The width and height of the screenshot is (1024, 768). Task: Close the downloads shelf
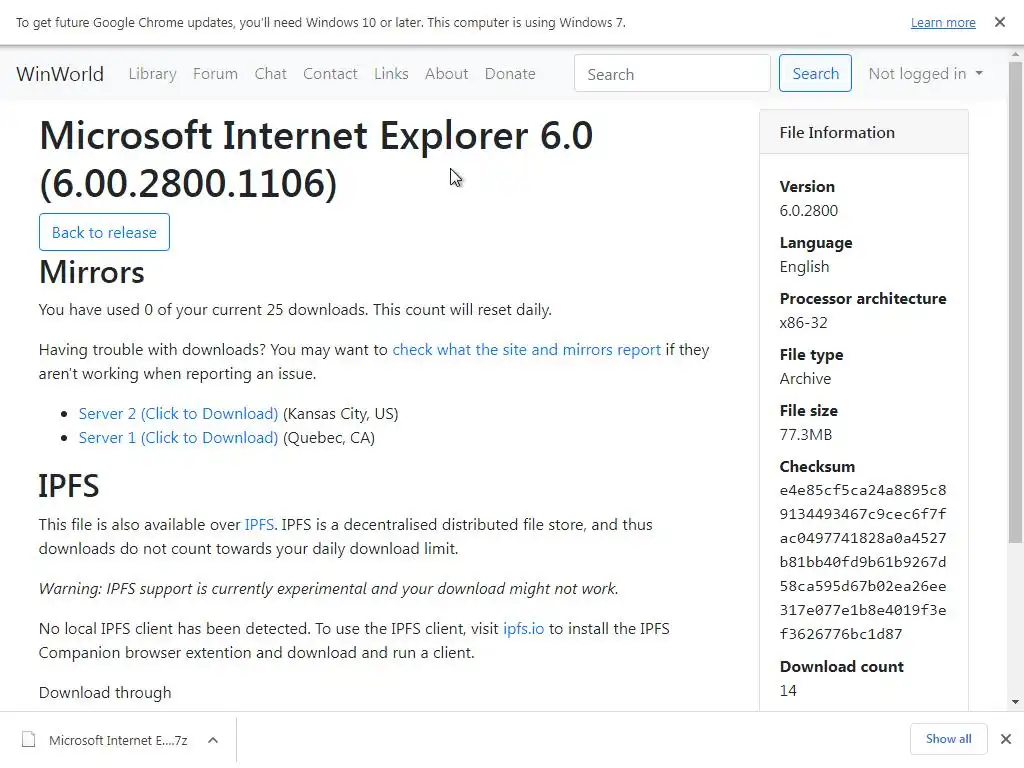[x=1006, y=739]
